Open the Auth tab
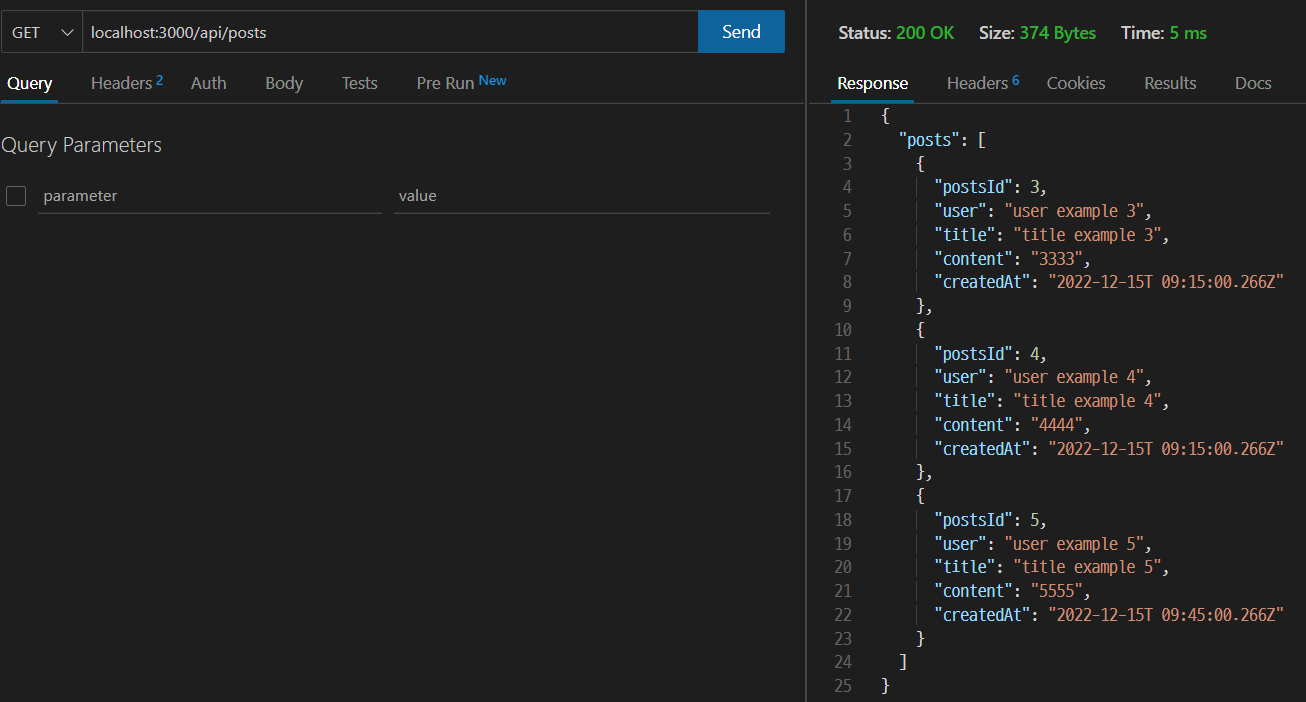Screen dimensions: 1306x702 point(208,83)
